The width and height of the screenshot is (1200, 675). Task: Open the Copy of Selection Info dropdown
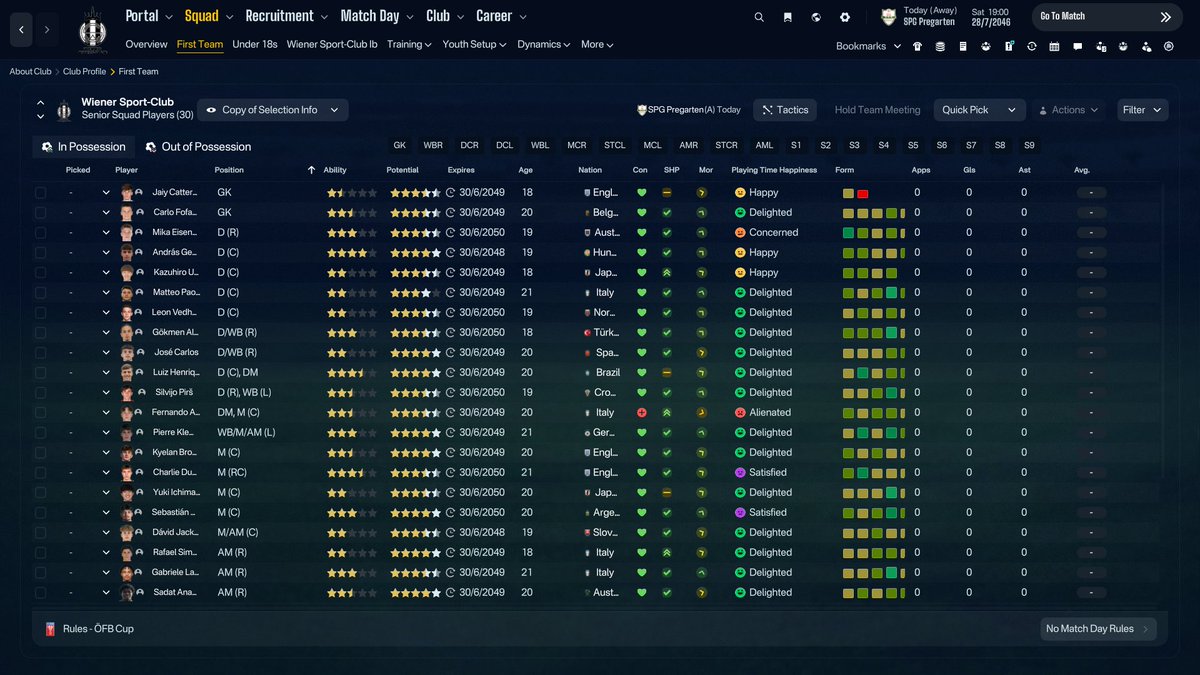click(273, 110)
